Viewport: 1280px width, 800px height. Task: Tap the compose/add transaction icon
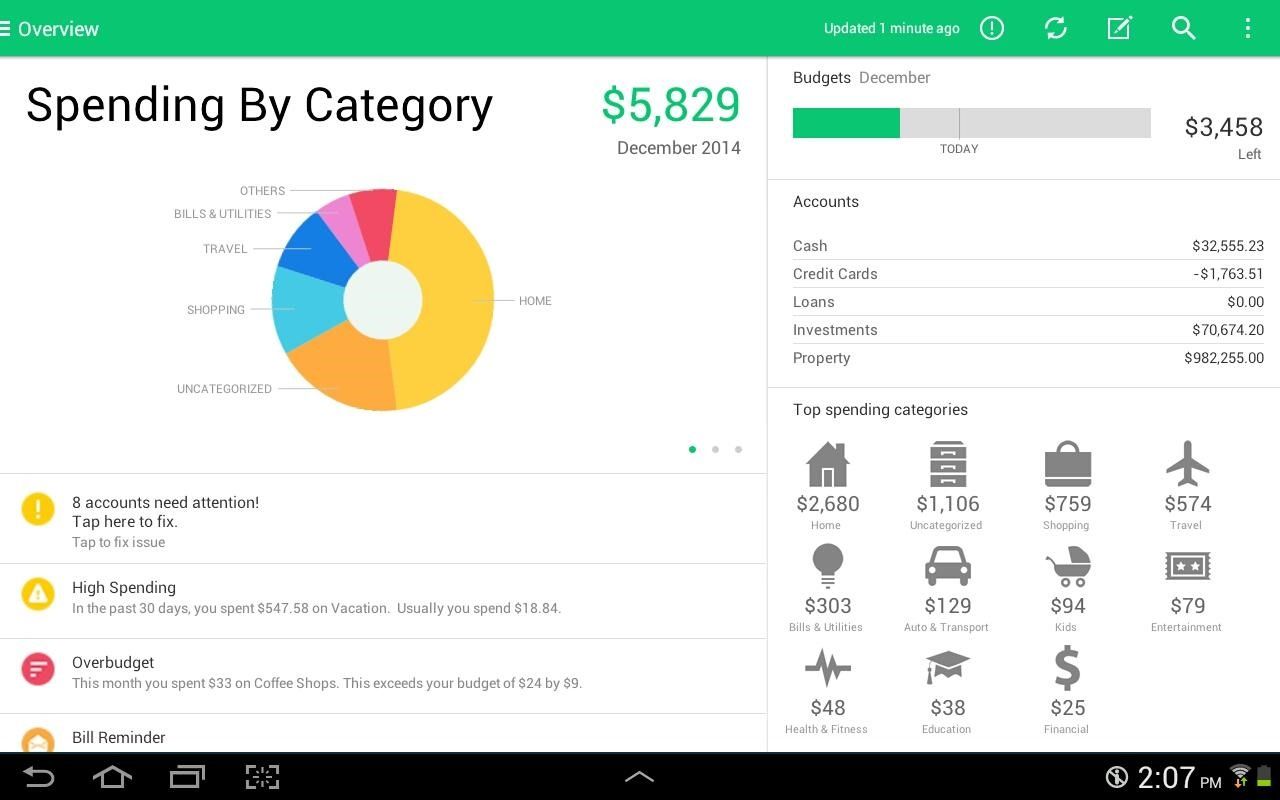click(x=1119, y=28)
